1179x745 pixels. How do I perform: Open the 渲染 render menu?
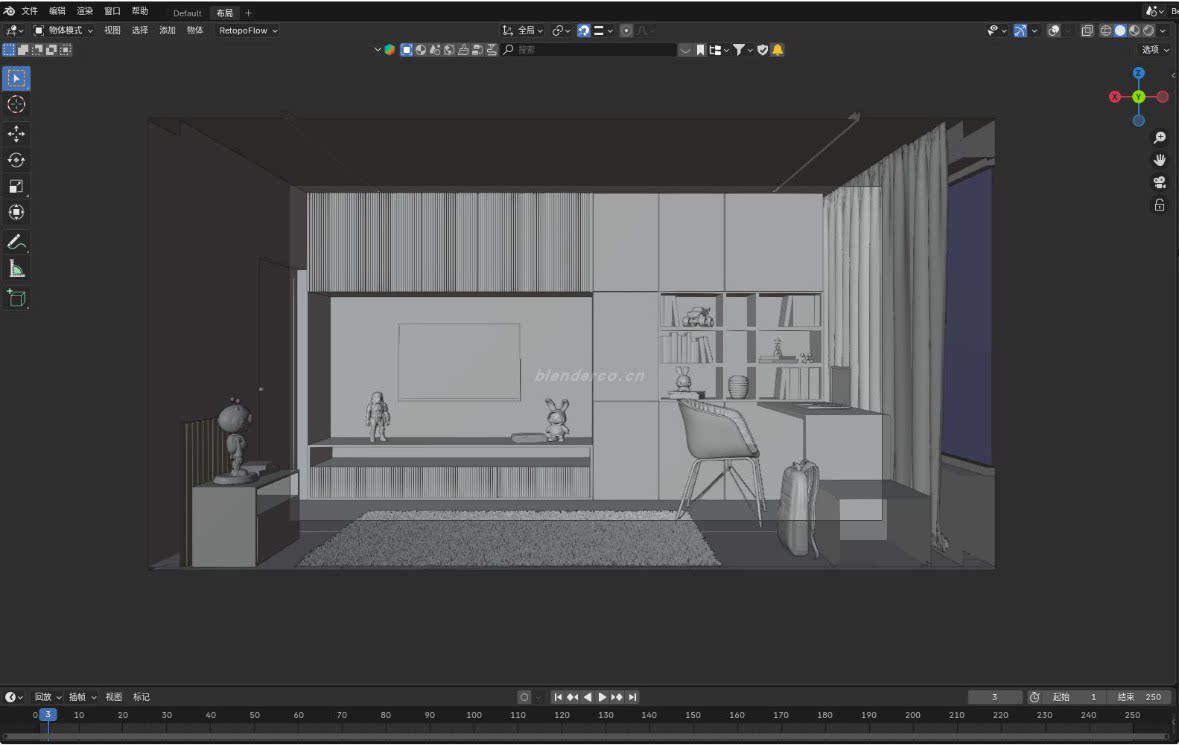click(85, 11)
